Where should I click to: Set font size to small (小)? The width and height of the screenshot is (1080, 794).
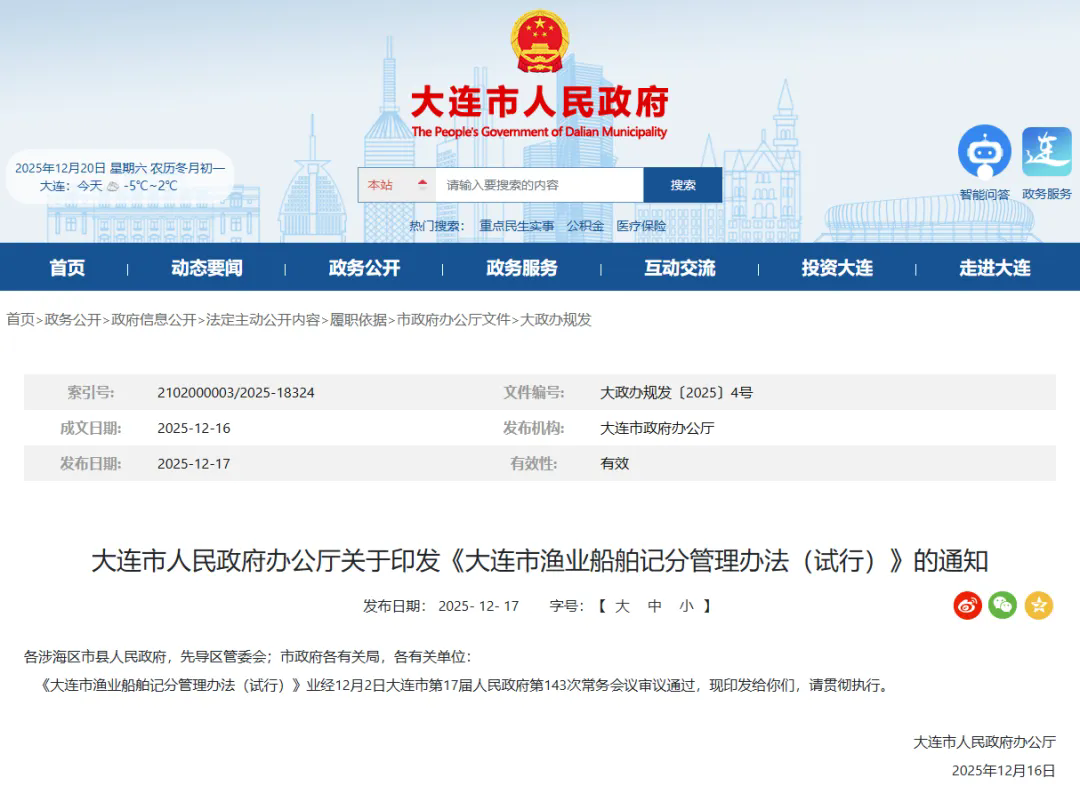(x=685, y=606)
